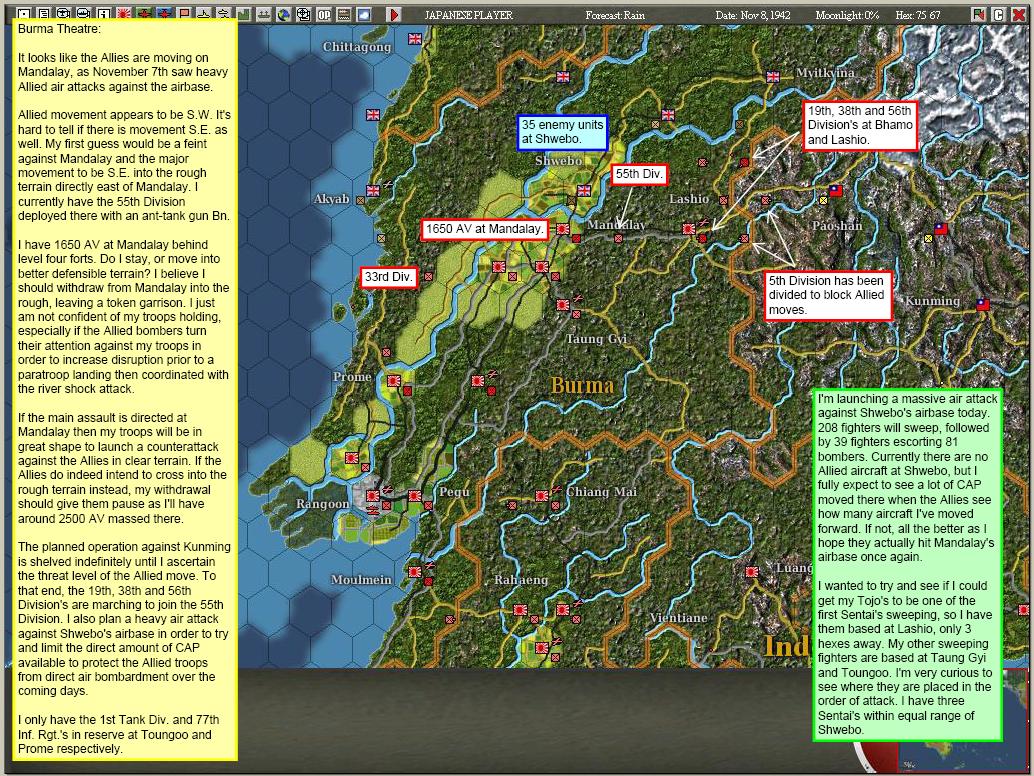Screen dimensions: 1034x776
Task: Click the small red flag toolbar icon
Action: tap(184, 14)
